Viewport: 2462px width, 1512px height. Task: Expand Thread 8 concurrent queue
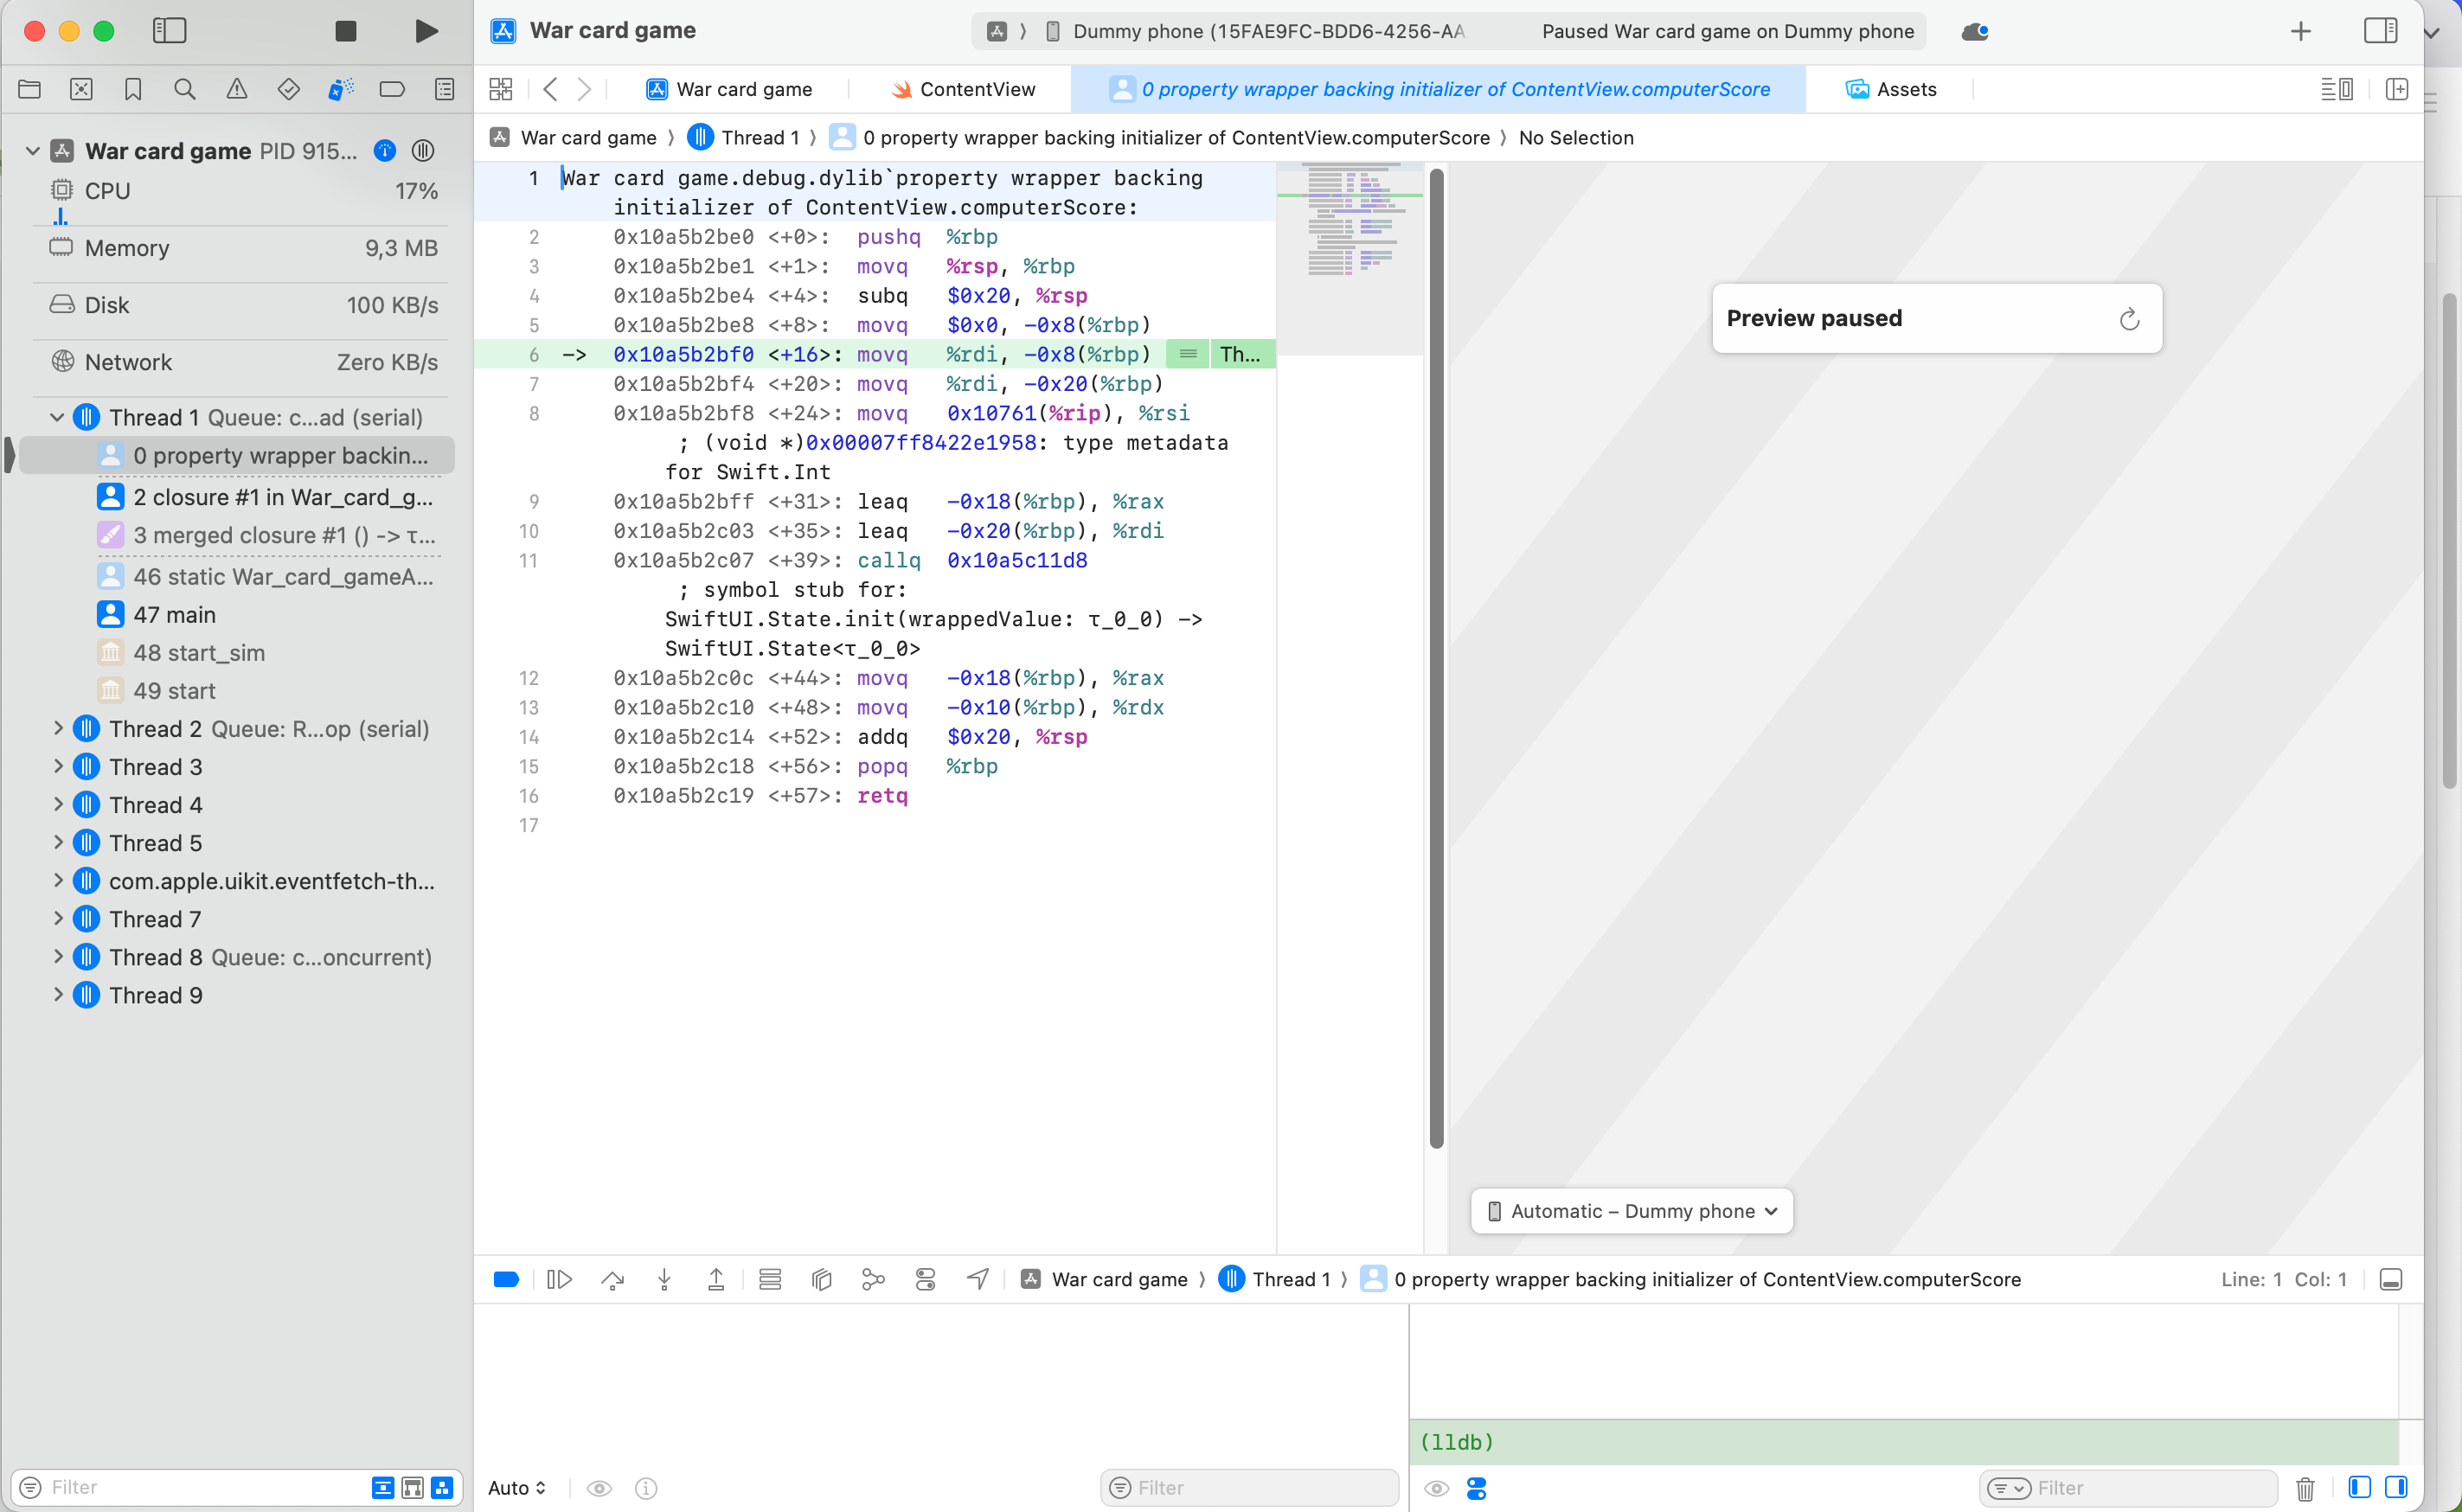[57, 957]
